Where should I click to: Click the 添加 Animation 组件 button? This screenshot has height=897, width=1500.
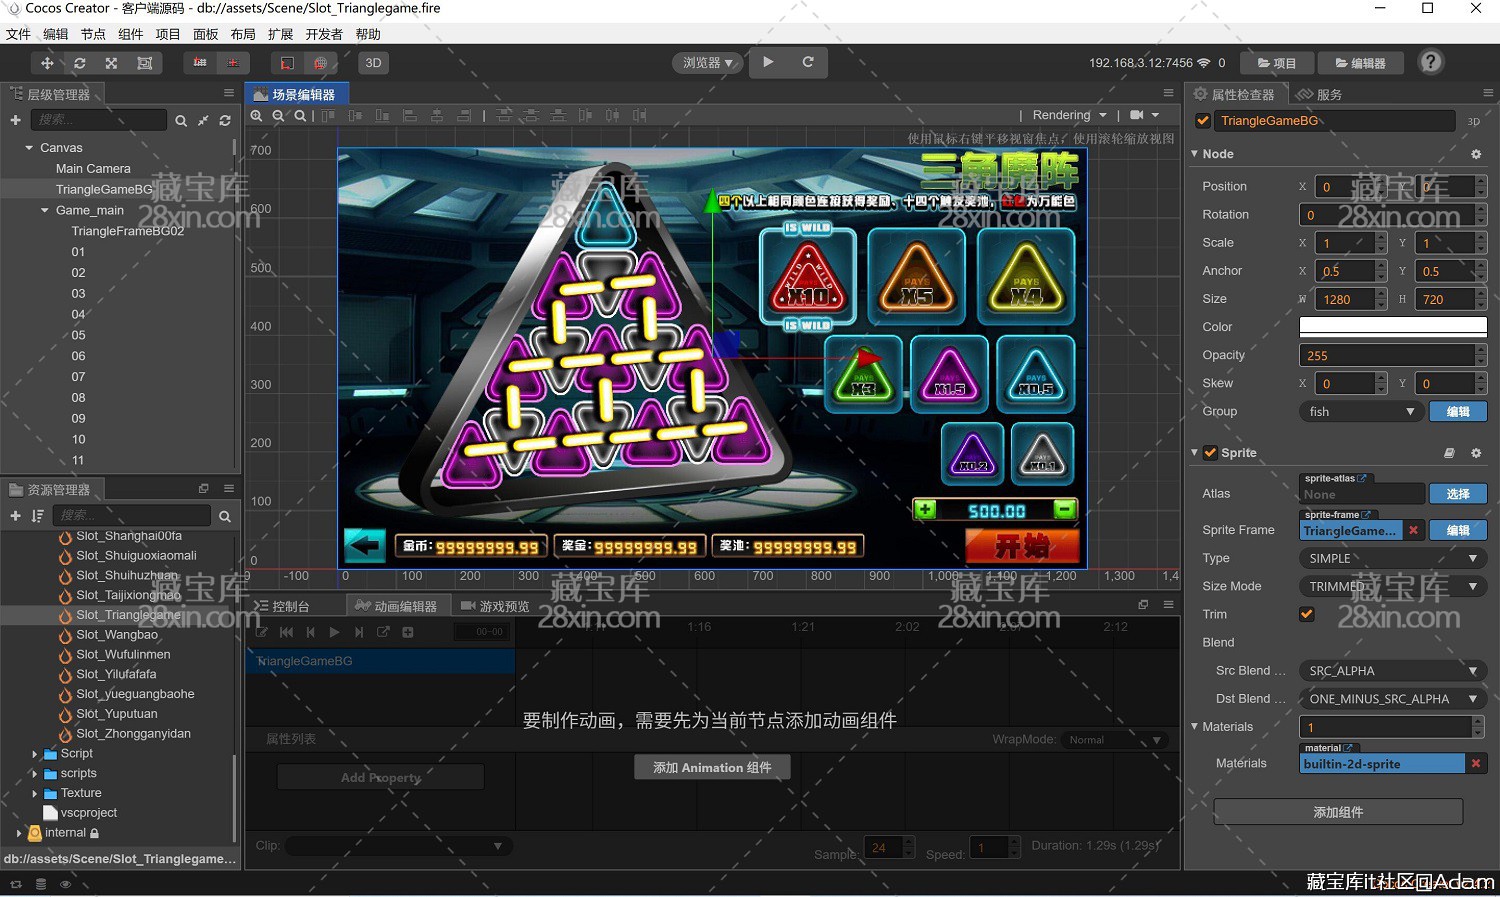pyautogui.click(x=712, y=767)
